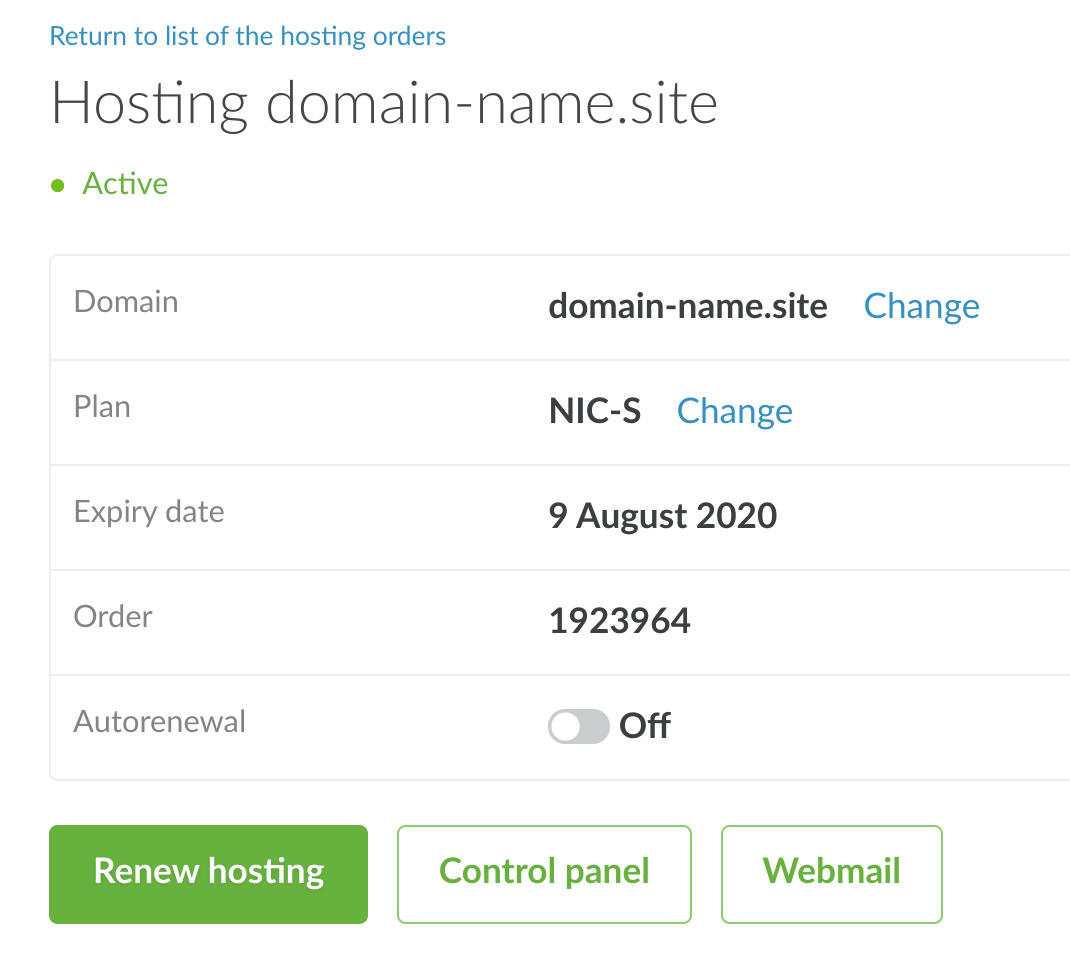Select the bold domain-name.site value in Domain row
The height and width of the screenshot is (953, 1070).
click(688, 306)
